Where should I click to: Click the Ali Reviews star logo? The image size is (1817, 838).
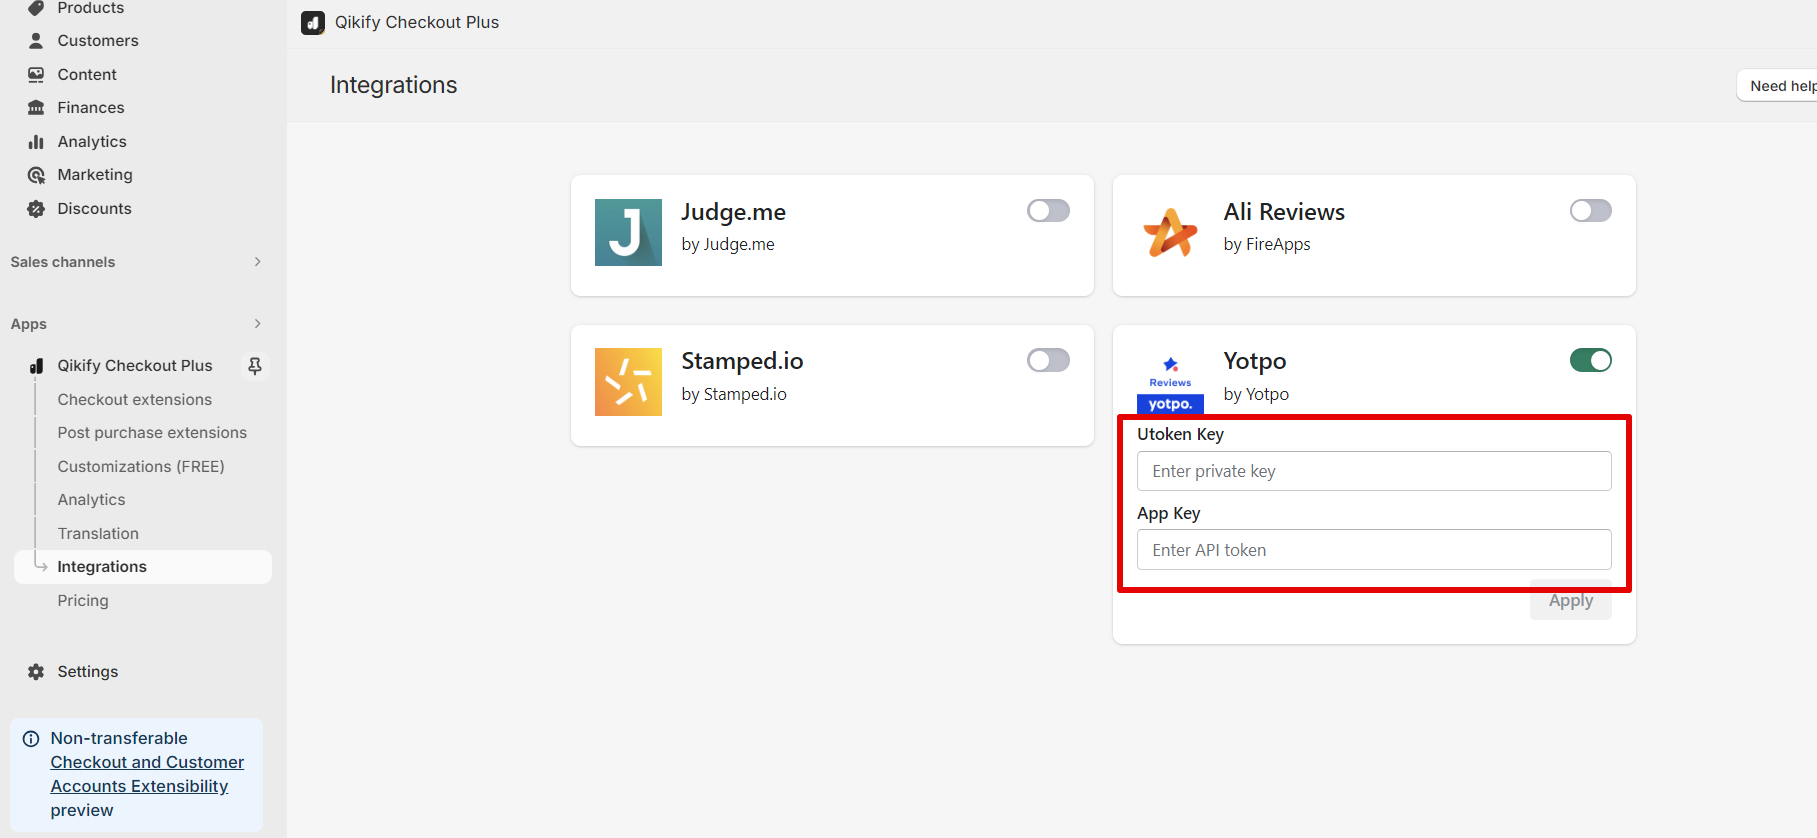tap(1170, 232)
